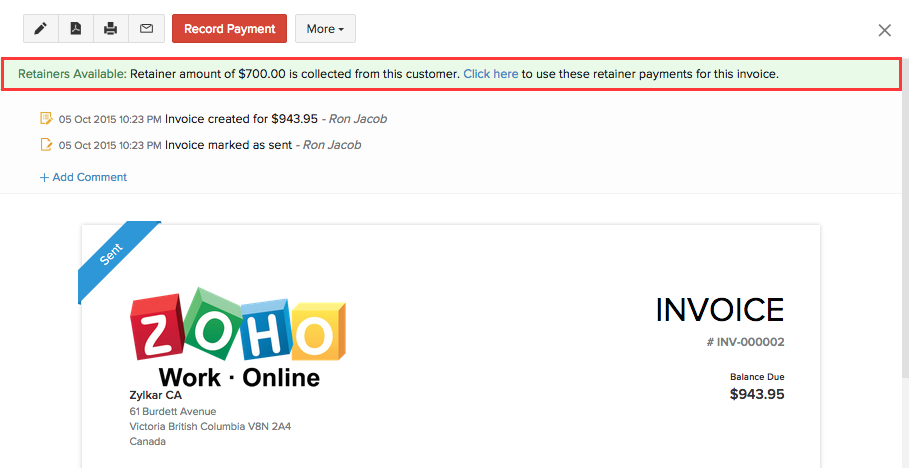Click the printer icon to print invoice
The width and height of the screenshot is (909, 468).
(x=111, y=28)
